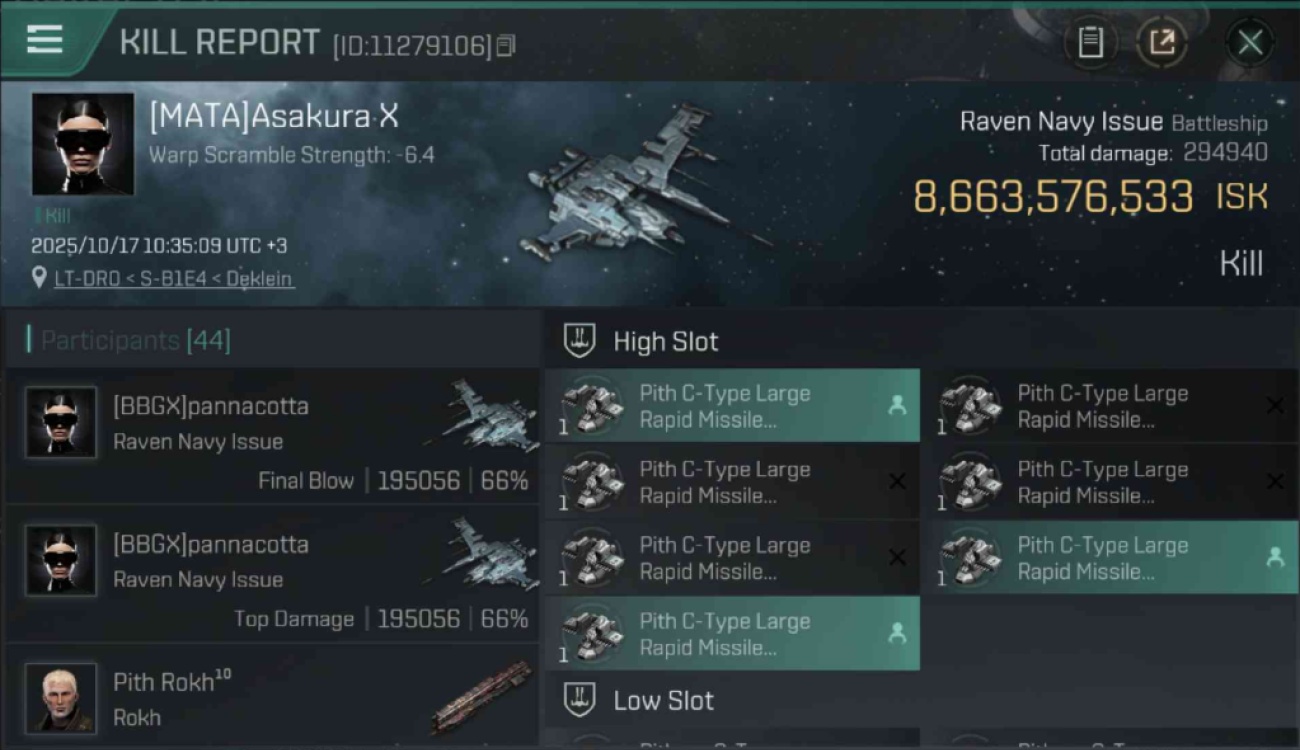Image resolution: width=1300 pixels, height=750 pixels.
Task: Click the Low Slot section icon
Action: pyautogui.click(x=580, y=700)
